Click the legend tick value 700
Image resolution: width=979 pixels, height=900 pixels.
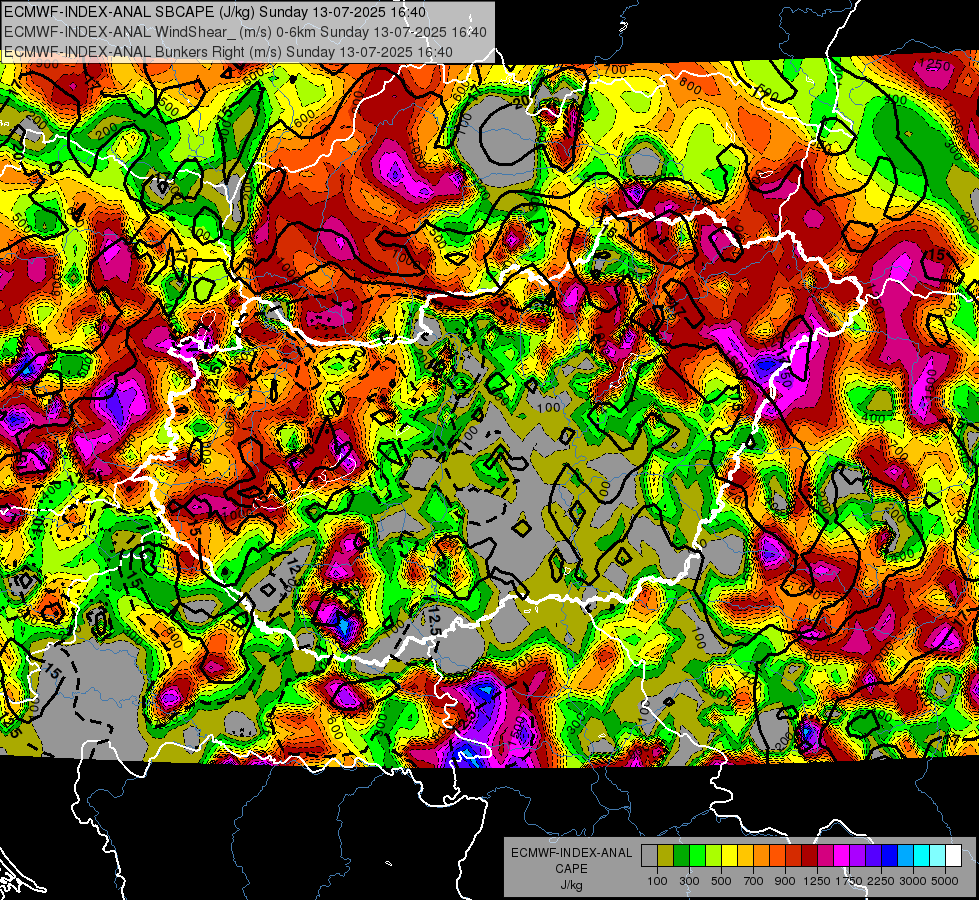tap(754, 881)
